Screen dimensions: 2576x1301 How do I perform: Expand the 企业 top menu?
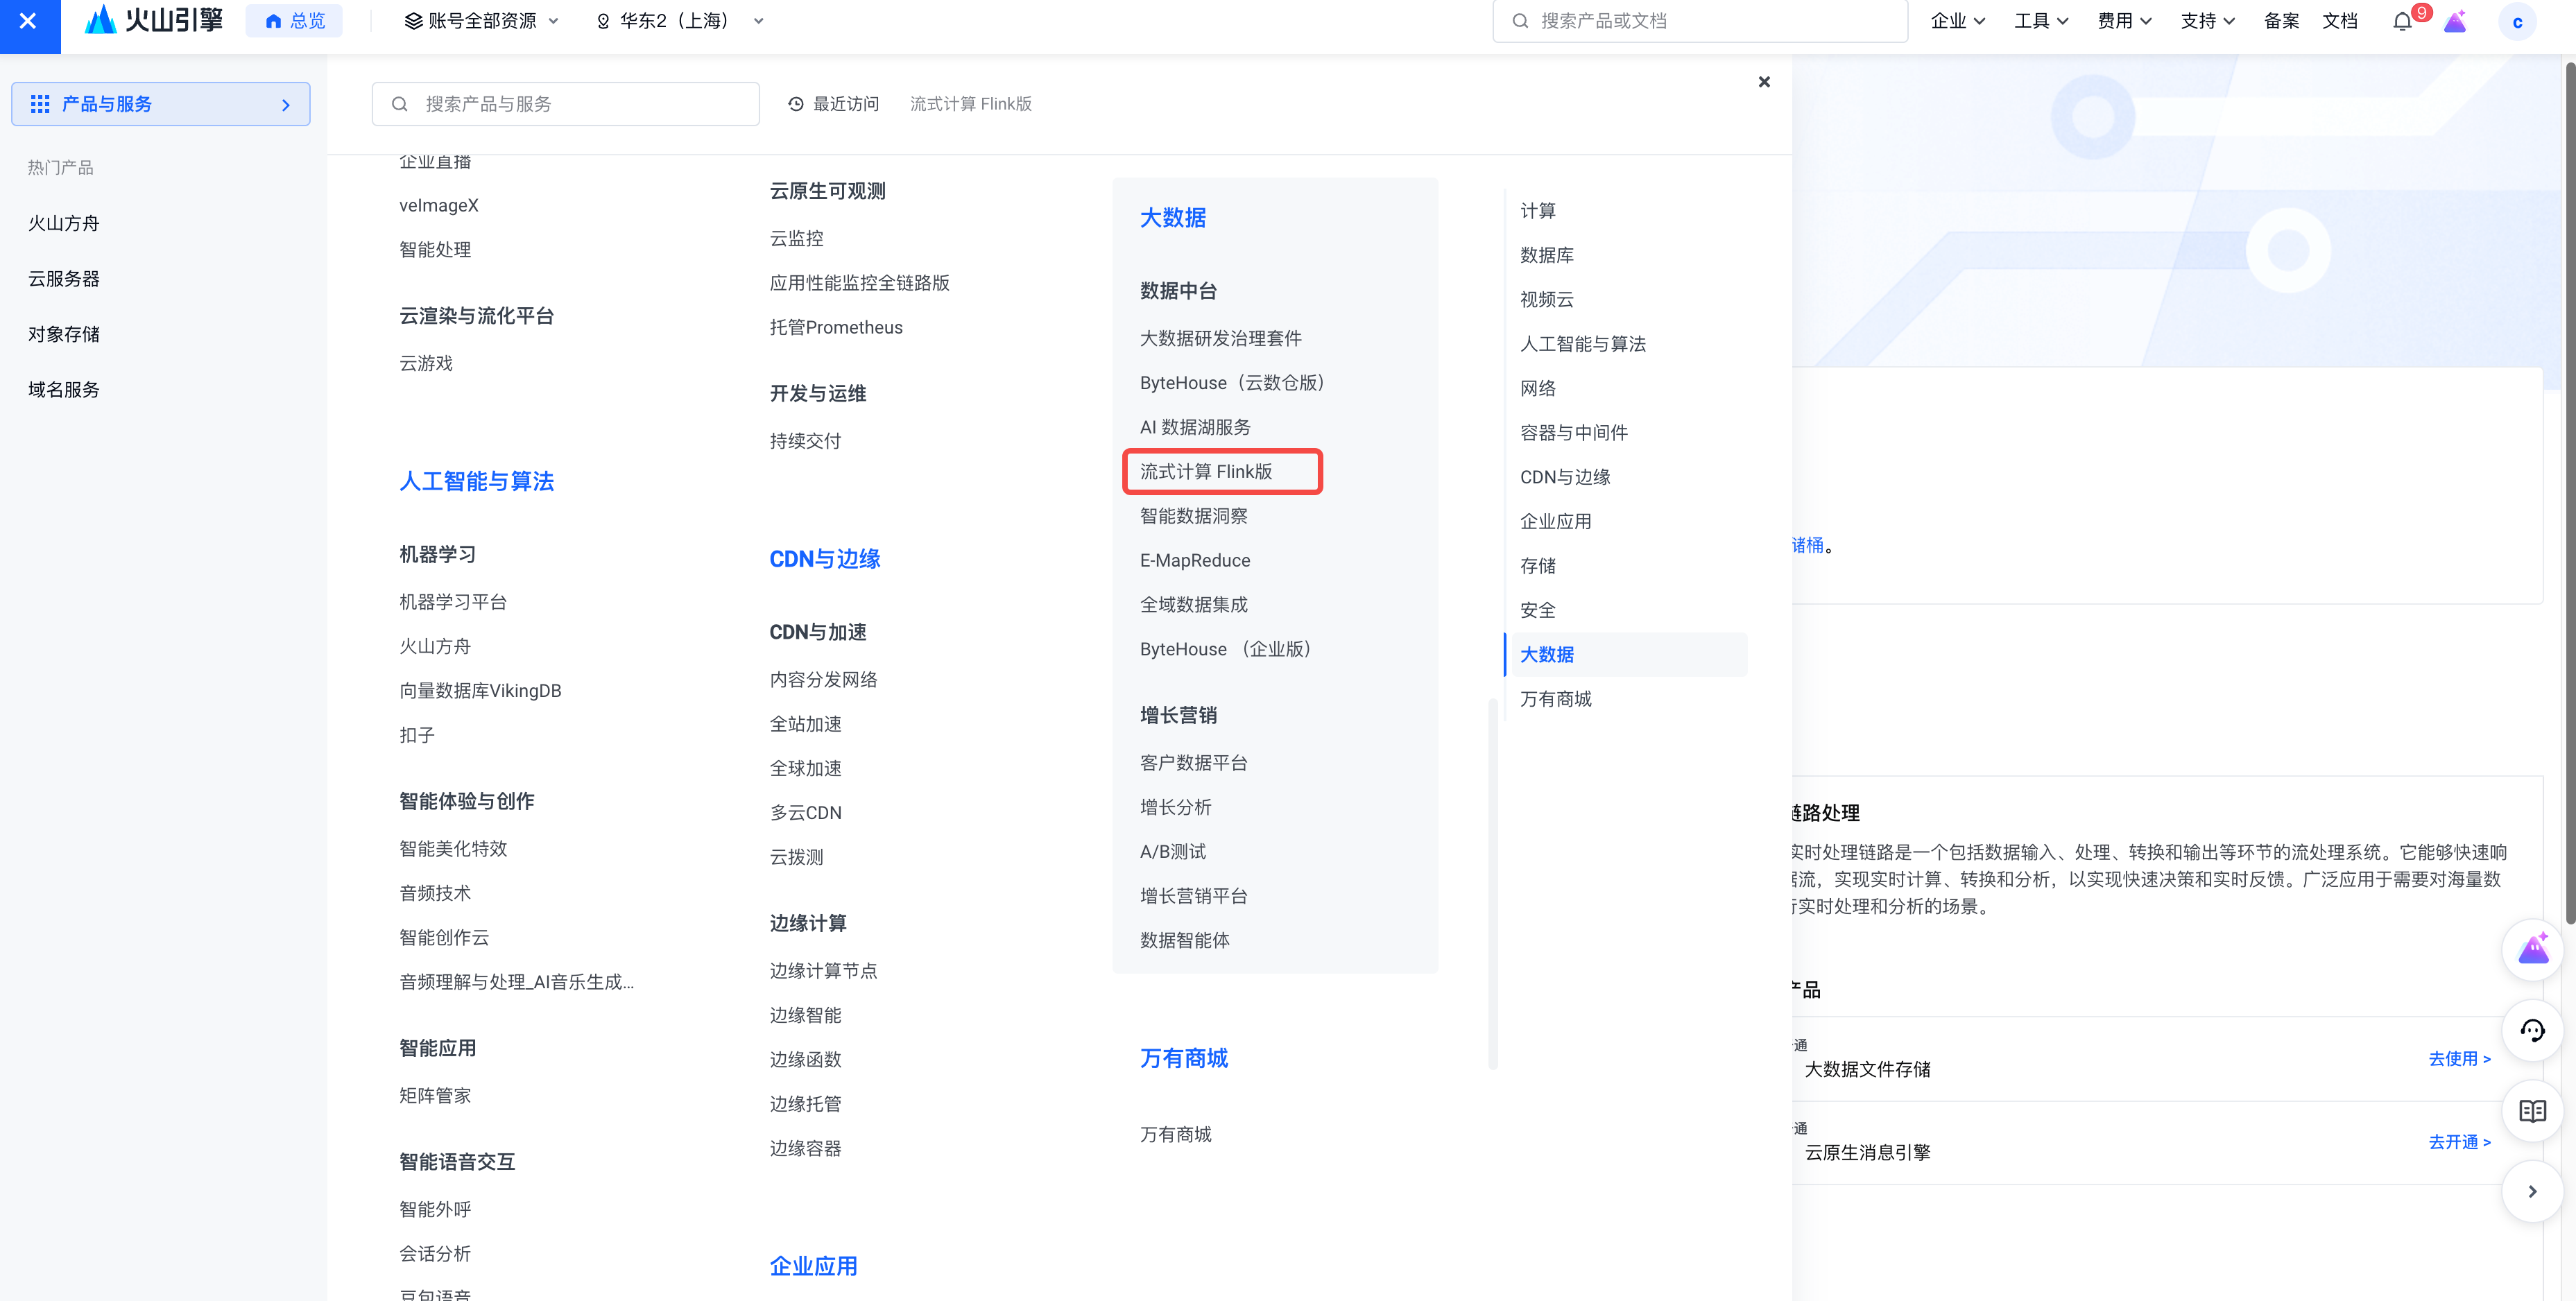click(1957, 21)
